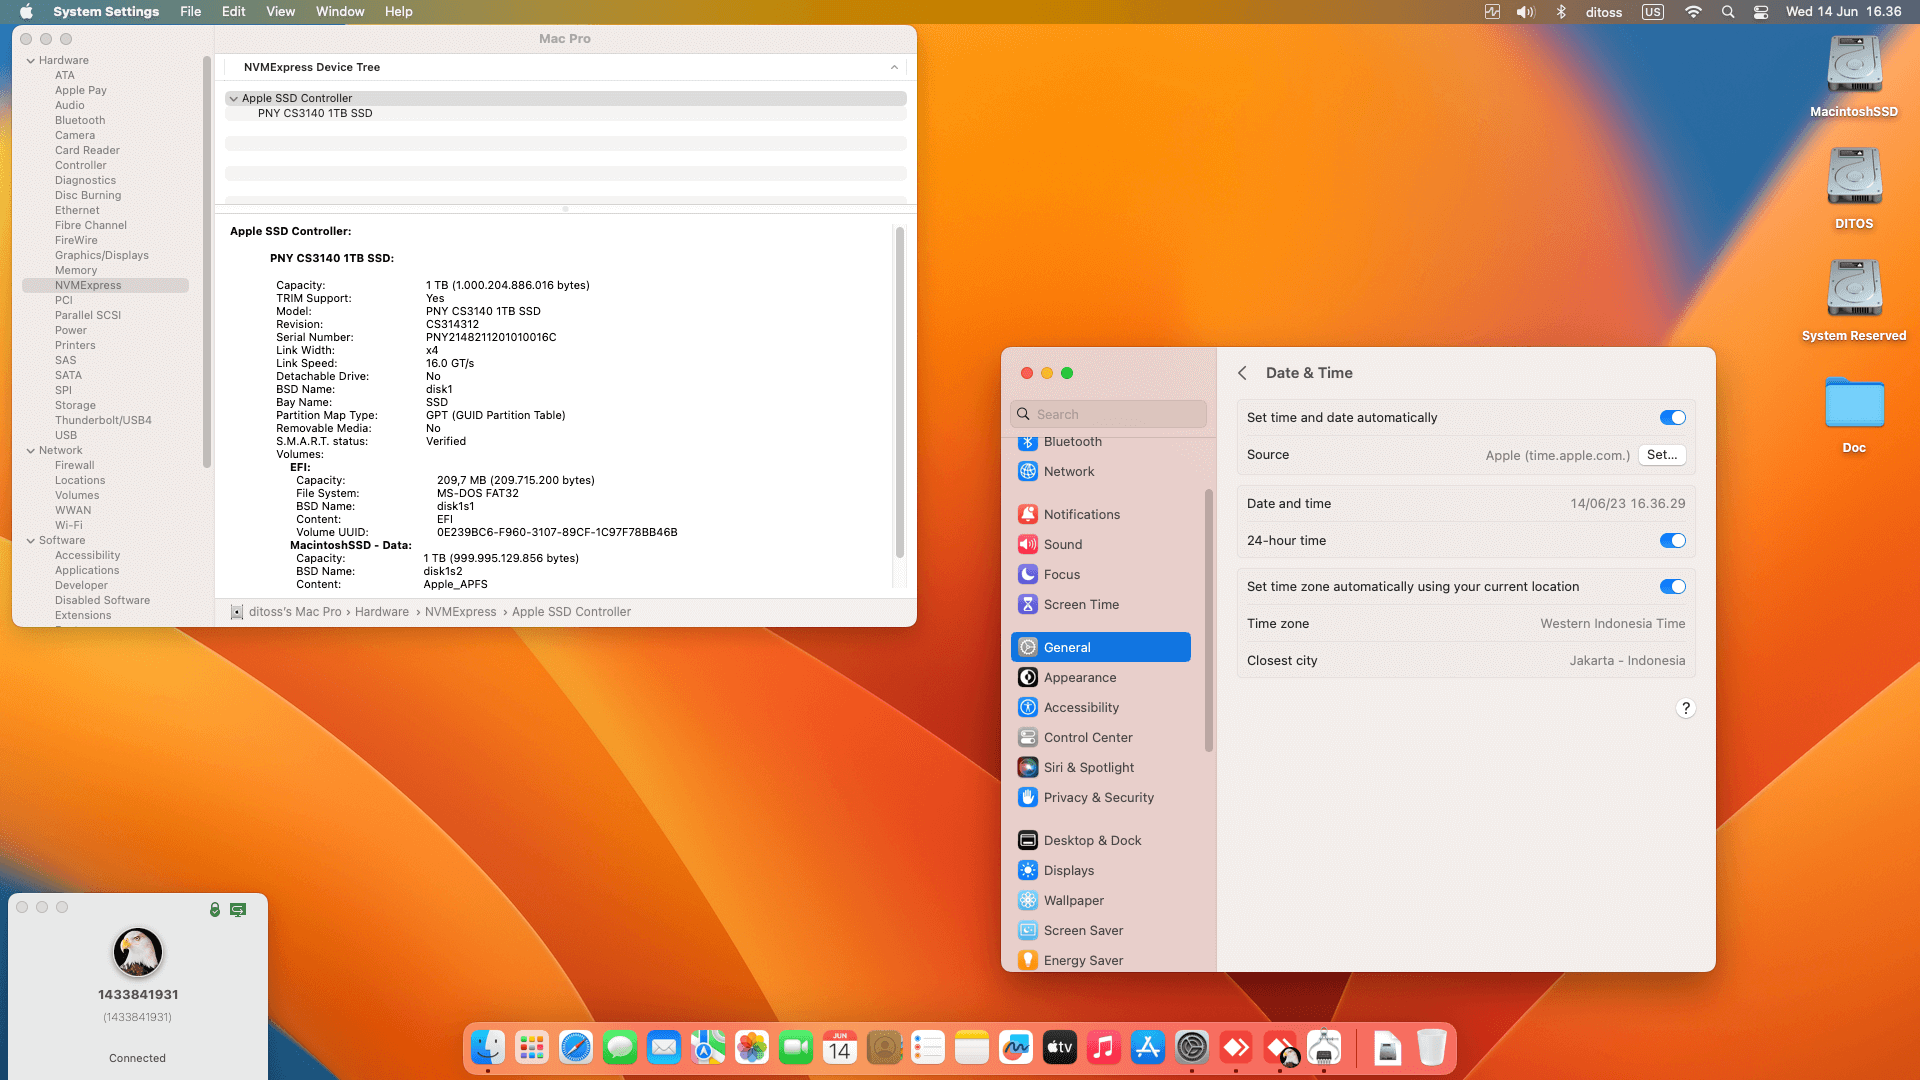The height and width of the screenshot is (1080, 1920).
Task: Open Privacy & Security settings
Action: tap(1101, 798)
